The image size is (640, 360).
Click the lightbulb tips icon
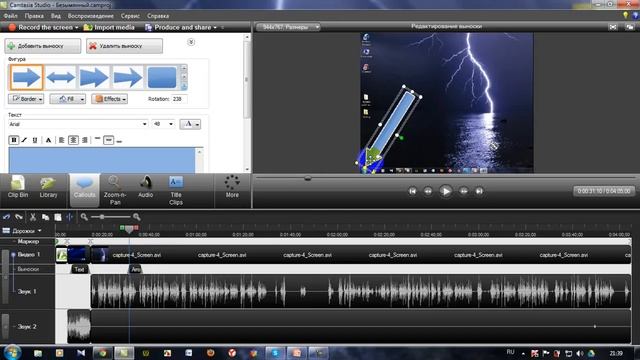click(x=625, y=16)
